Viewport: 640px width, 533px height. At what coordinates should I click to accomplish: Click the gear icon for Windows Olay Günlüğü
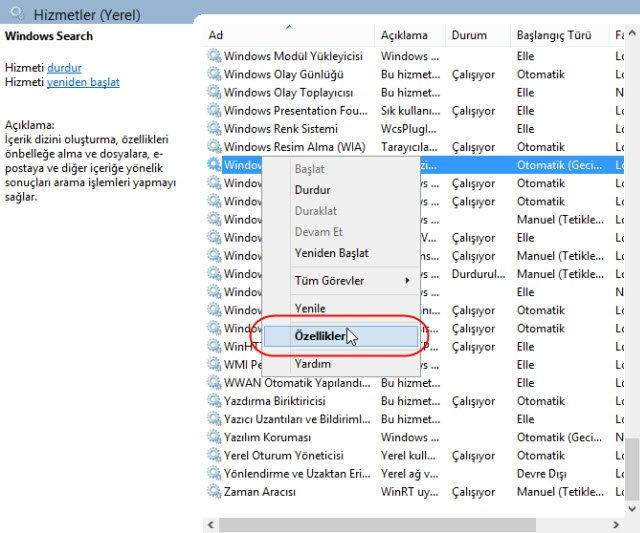(214, 74)
